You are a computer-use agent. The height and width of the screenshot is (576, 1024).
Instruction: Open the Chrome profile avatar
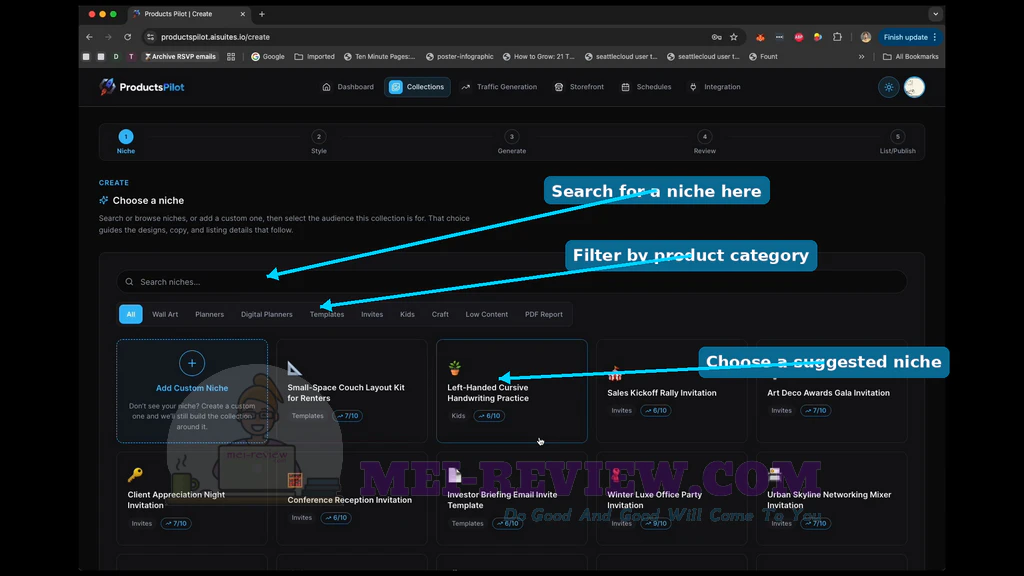click(866, 37)
